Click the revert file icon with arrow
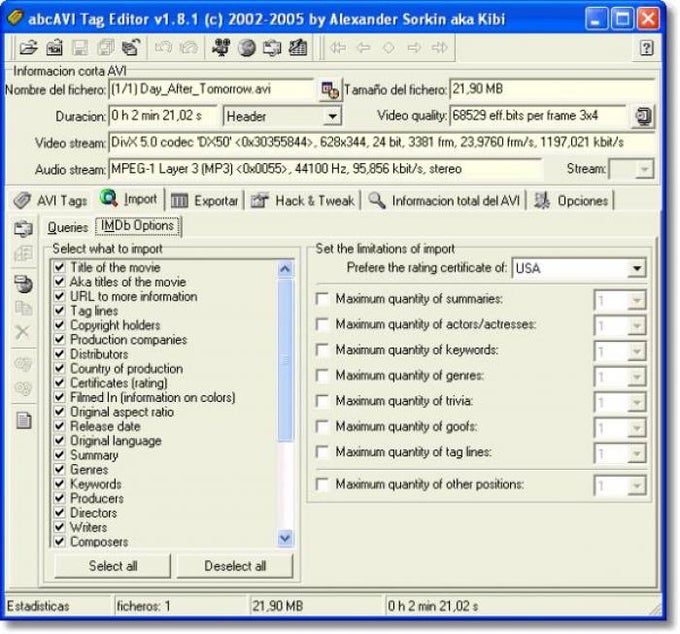The width and height of the screenshot is (680, 634). click(x=131, y=47)
